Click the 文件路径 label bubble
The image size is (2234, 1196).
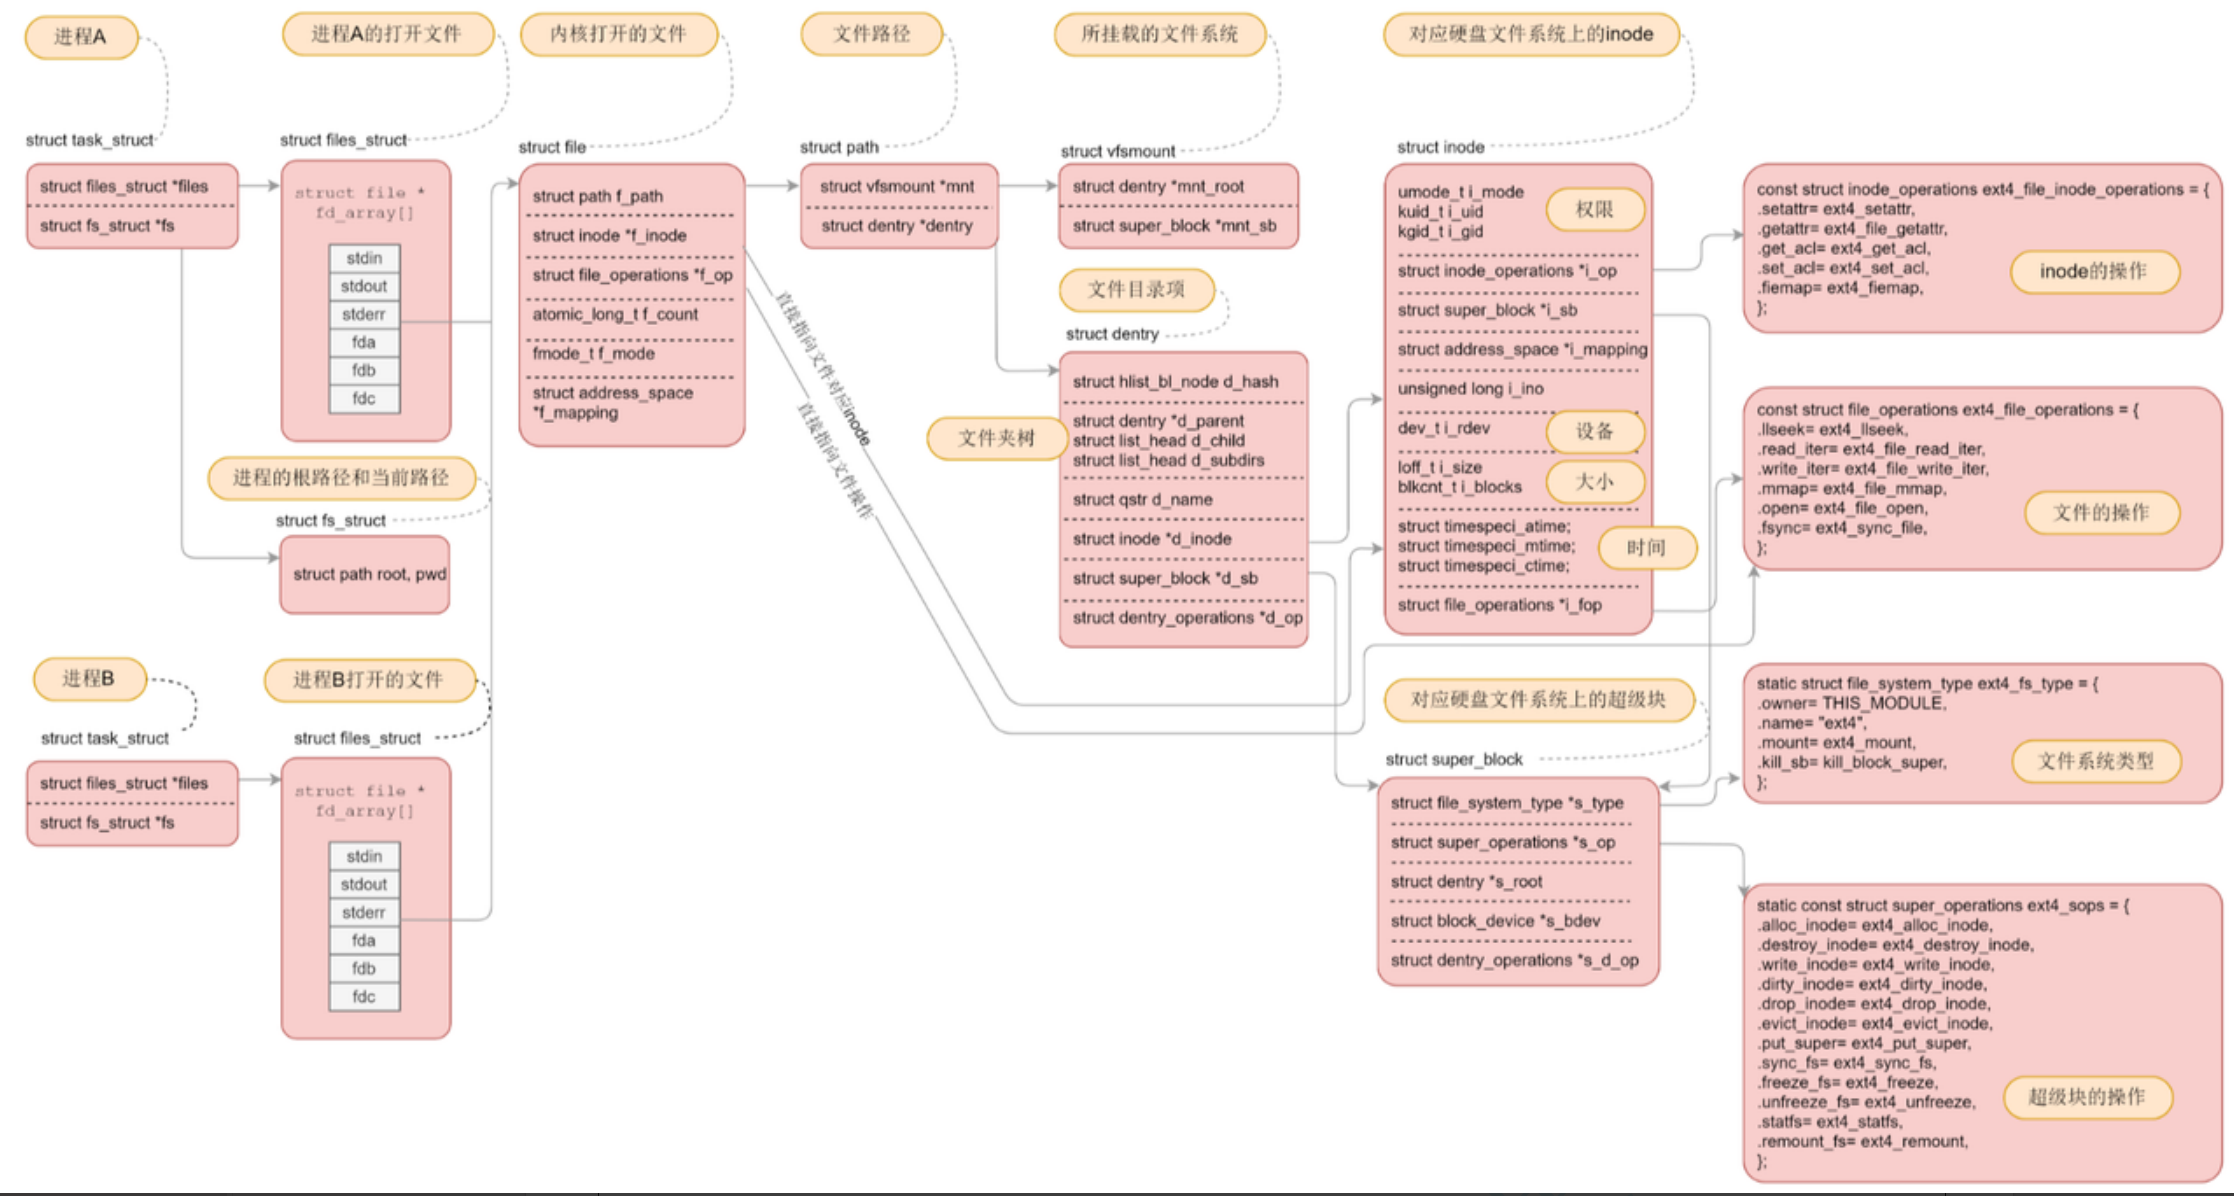(871, 34)
